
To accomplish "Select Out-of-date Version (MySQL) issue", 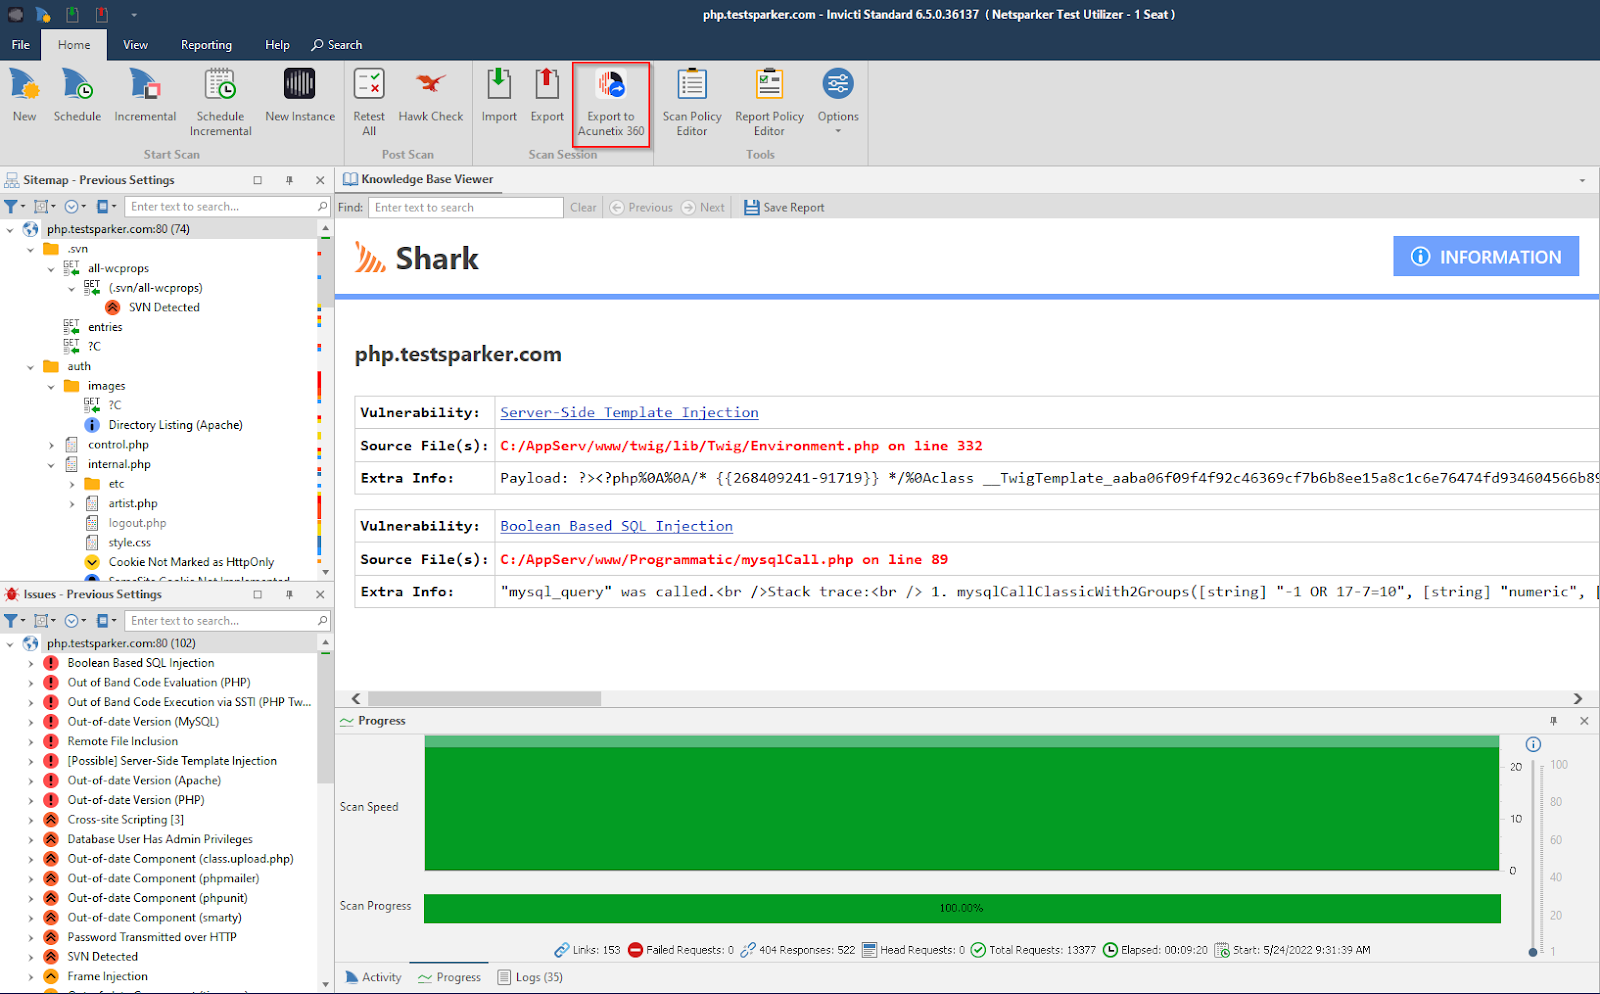I will 143,721.
